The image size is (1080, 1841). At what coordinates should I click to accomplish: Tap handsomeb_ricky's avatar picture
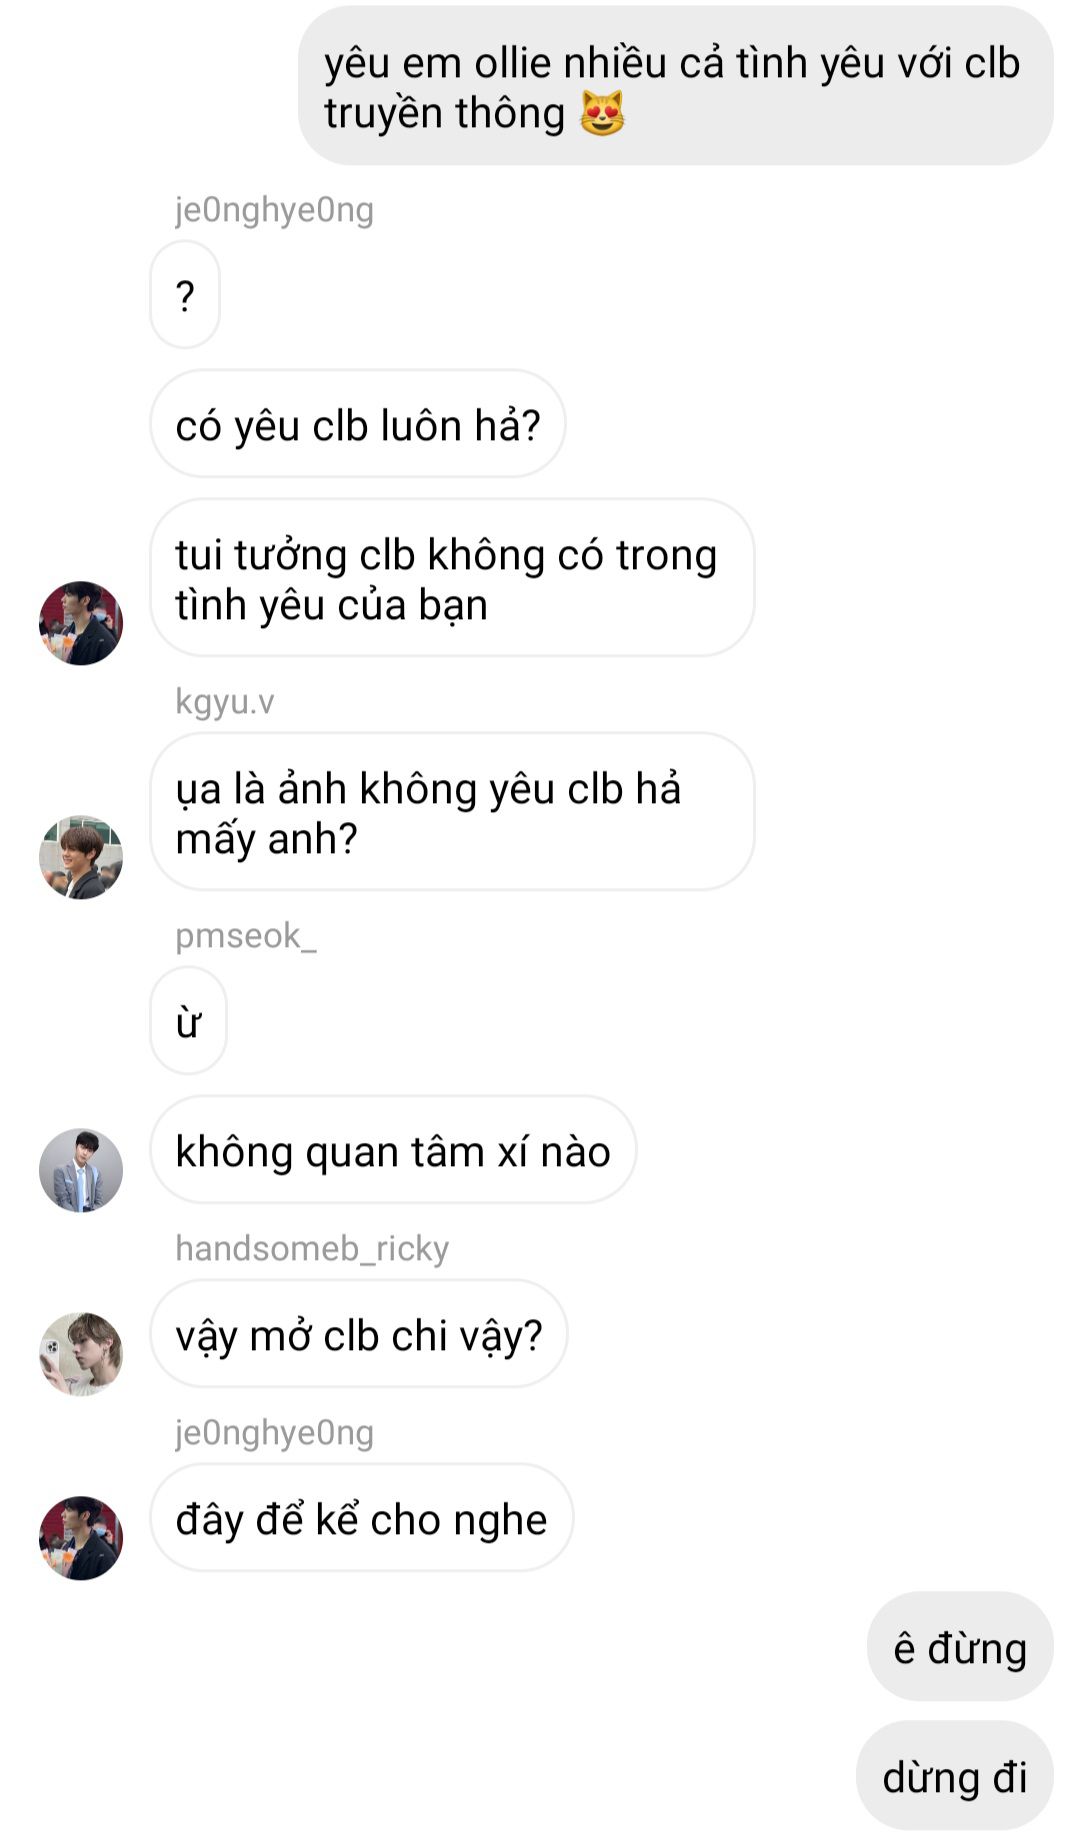point(81,1354)
